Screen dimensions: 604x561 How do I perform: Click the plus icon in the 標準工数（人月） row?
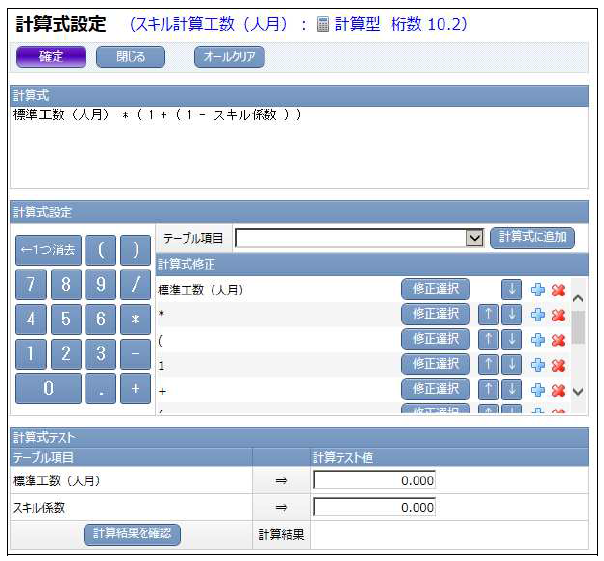pos(538,290)
